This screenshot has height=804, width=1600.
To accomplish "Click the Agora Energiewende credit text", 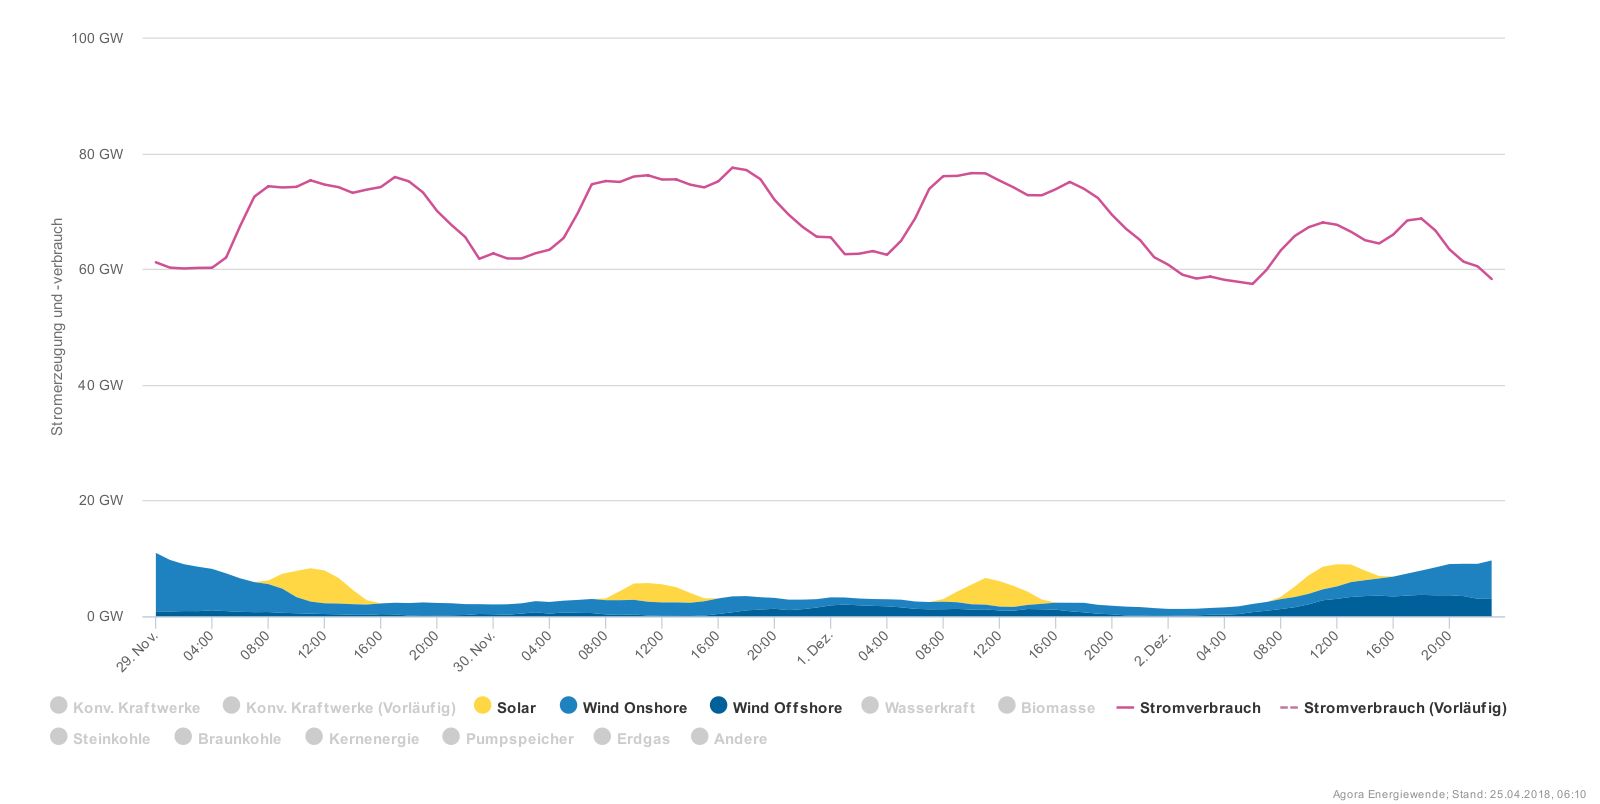I will coord(1458,795).
